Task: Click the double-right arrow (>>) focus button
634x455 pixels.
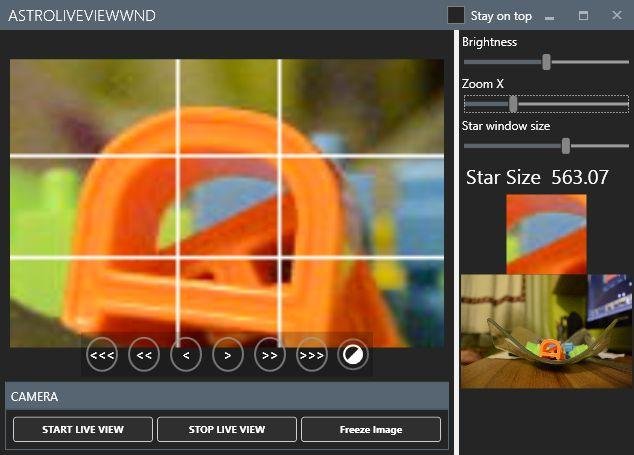Action: (x=270, y=354)
